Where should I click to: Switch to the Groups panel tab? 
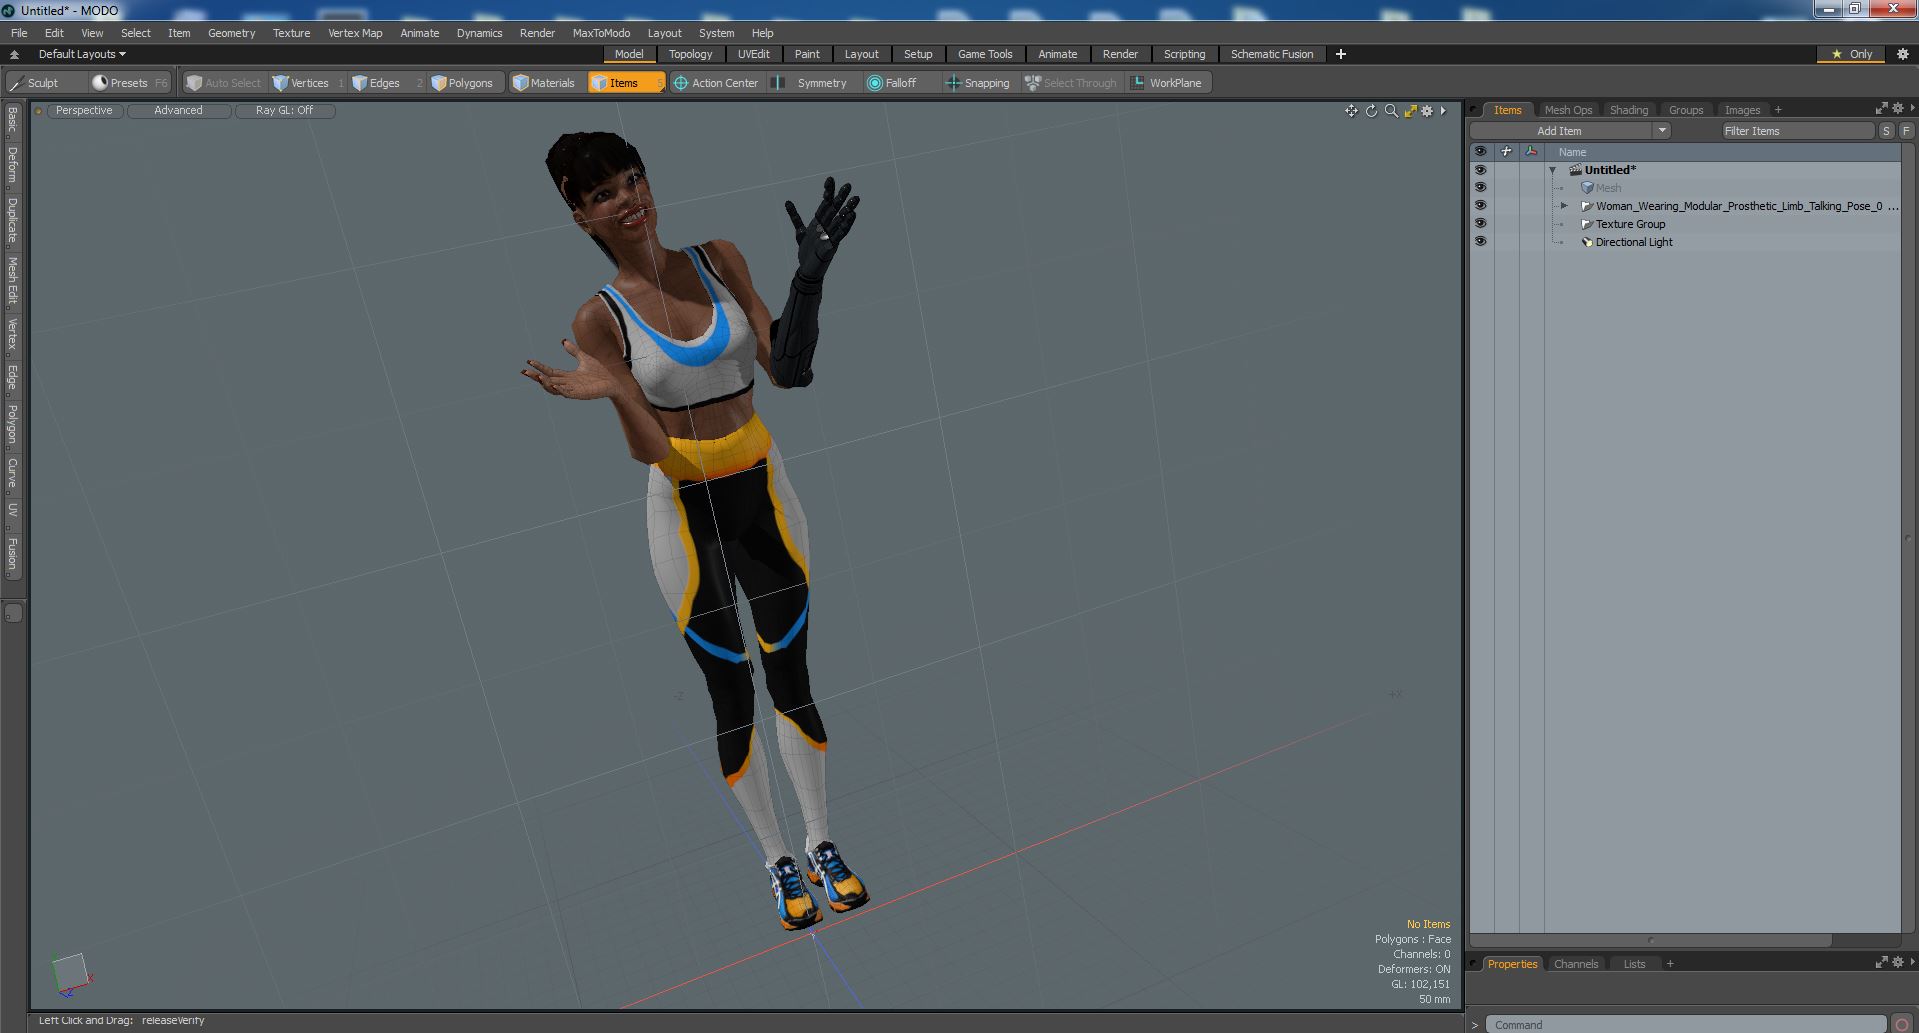(x=1686, y=110)
